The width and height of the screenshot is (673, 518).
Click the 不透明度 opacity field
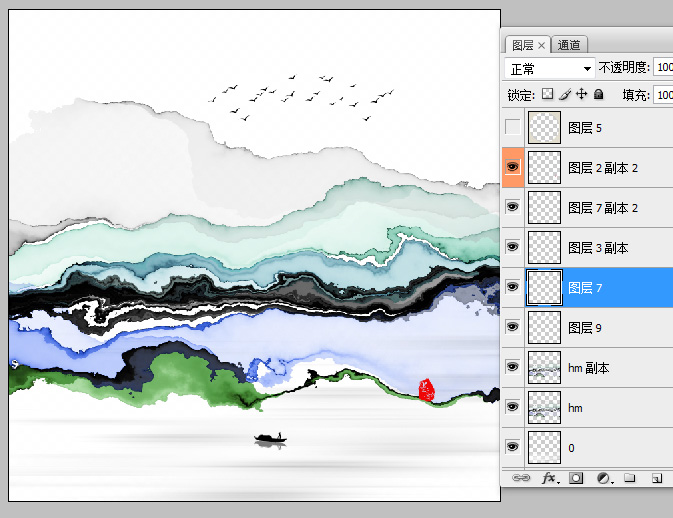[663, 67]
